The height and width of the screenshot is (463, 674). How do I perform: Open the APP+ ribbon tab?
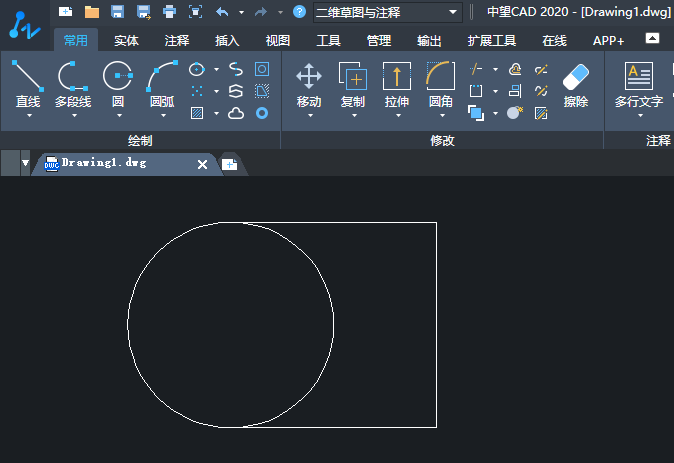point(608,41)
